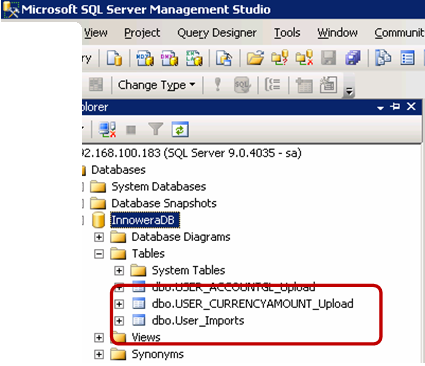This screenshot has width=425, height=366.
Task: Click the Save floppy disk icon
Action: [x=328, y=58]
